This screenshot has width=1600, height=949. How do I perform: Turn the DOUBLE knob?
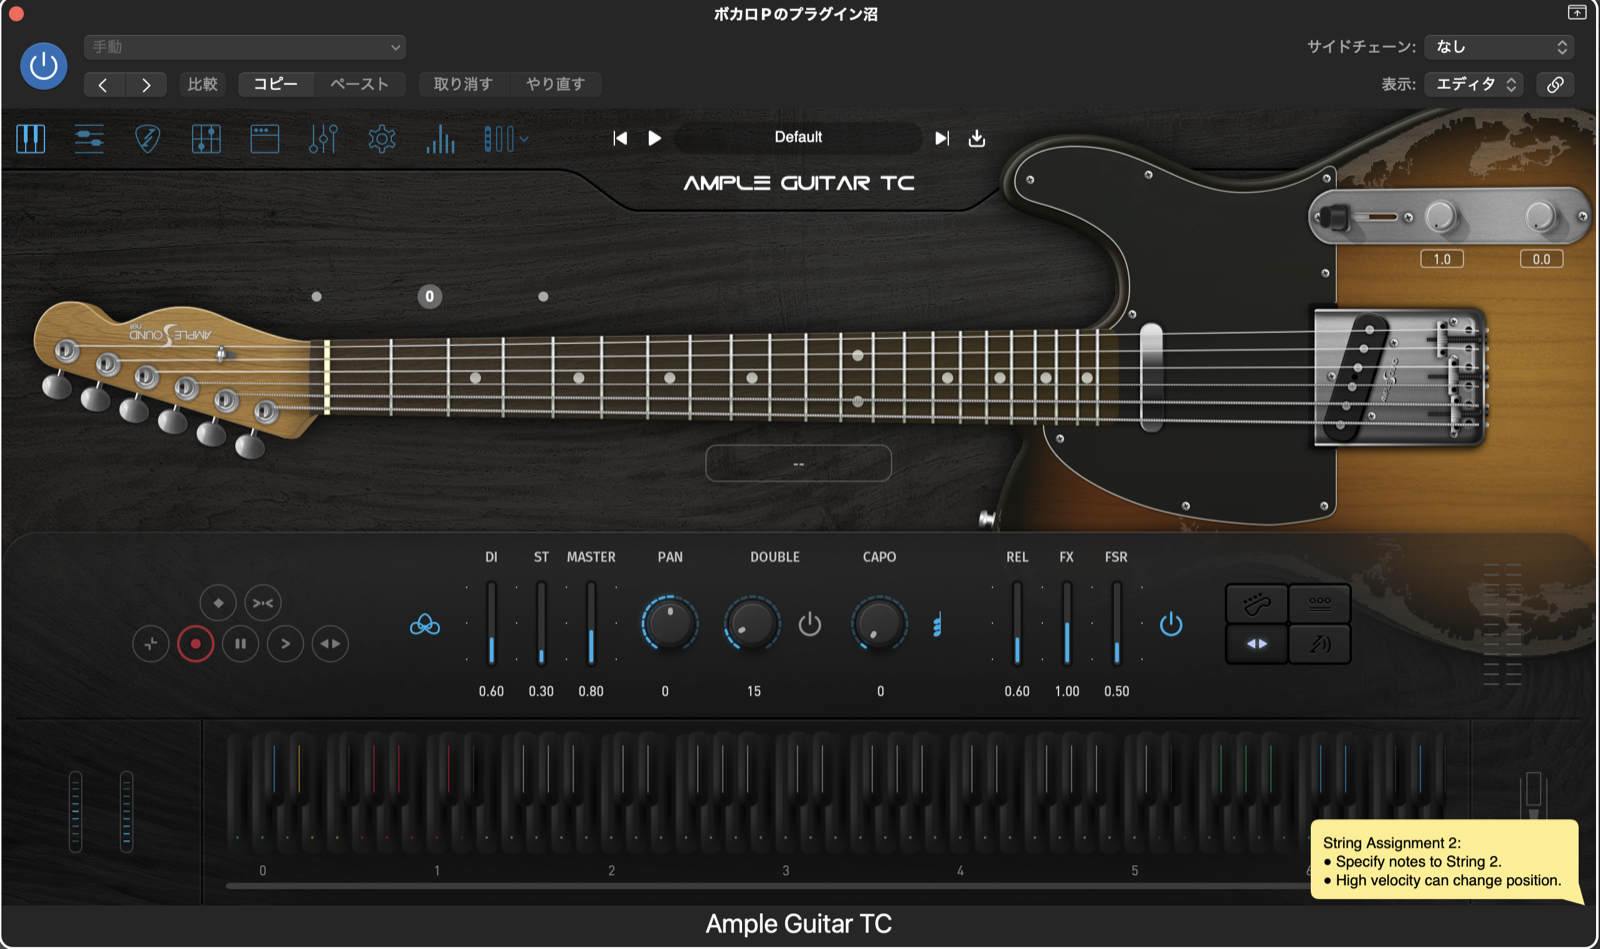coord(752,623)
